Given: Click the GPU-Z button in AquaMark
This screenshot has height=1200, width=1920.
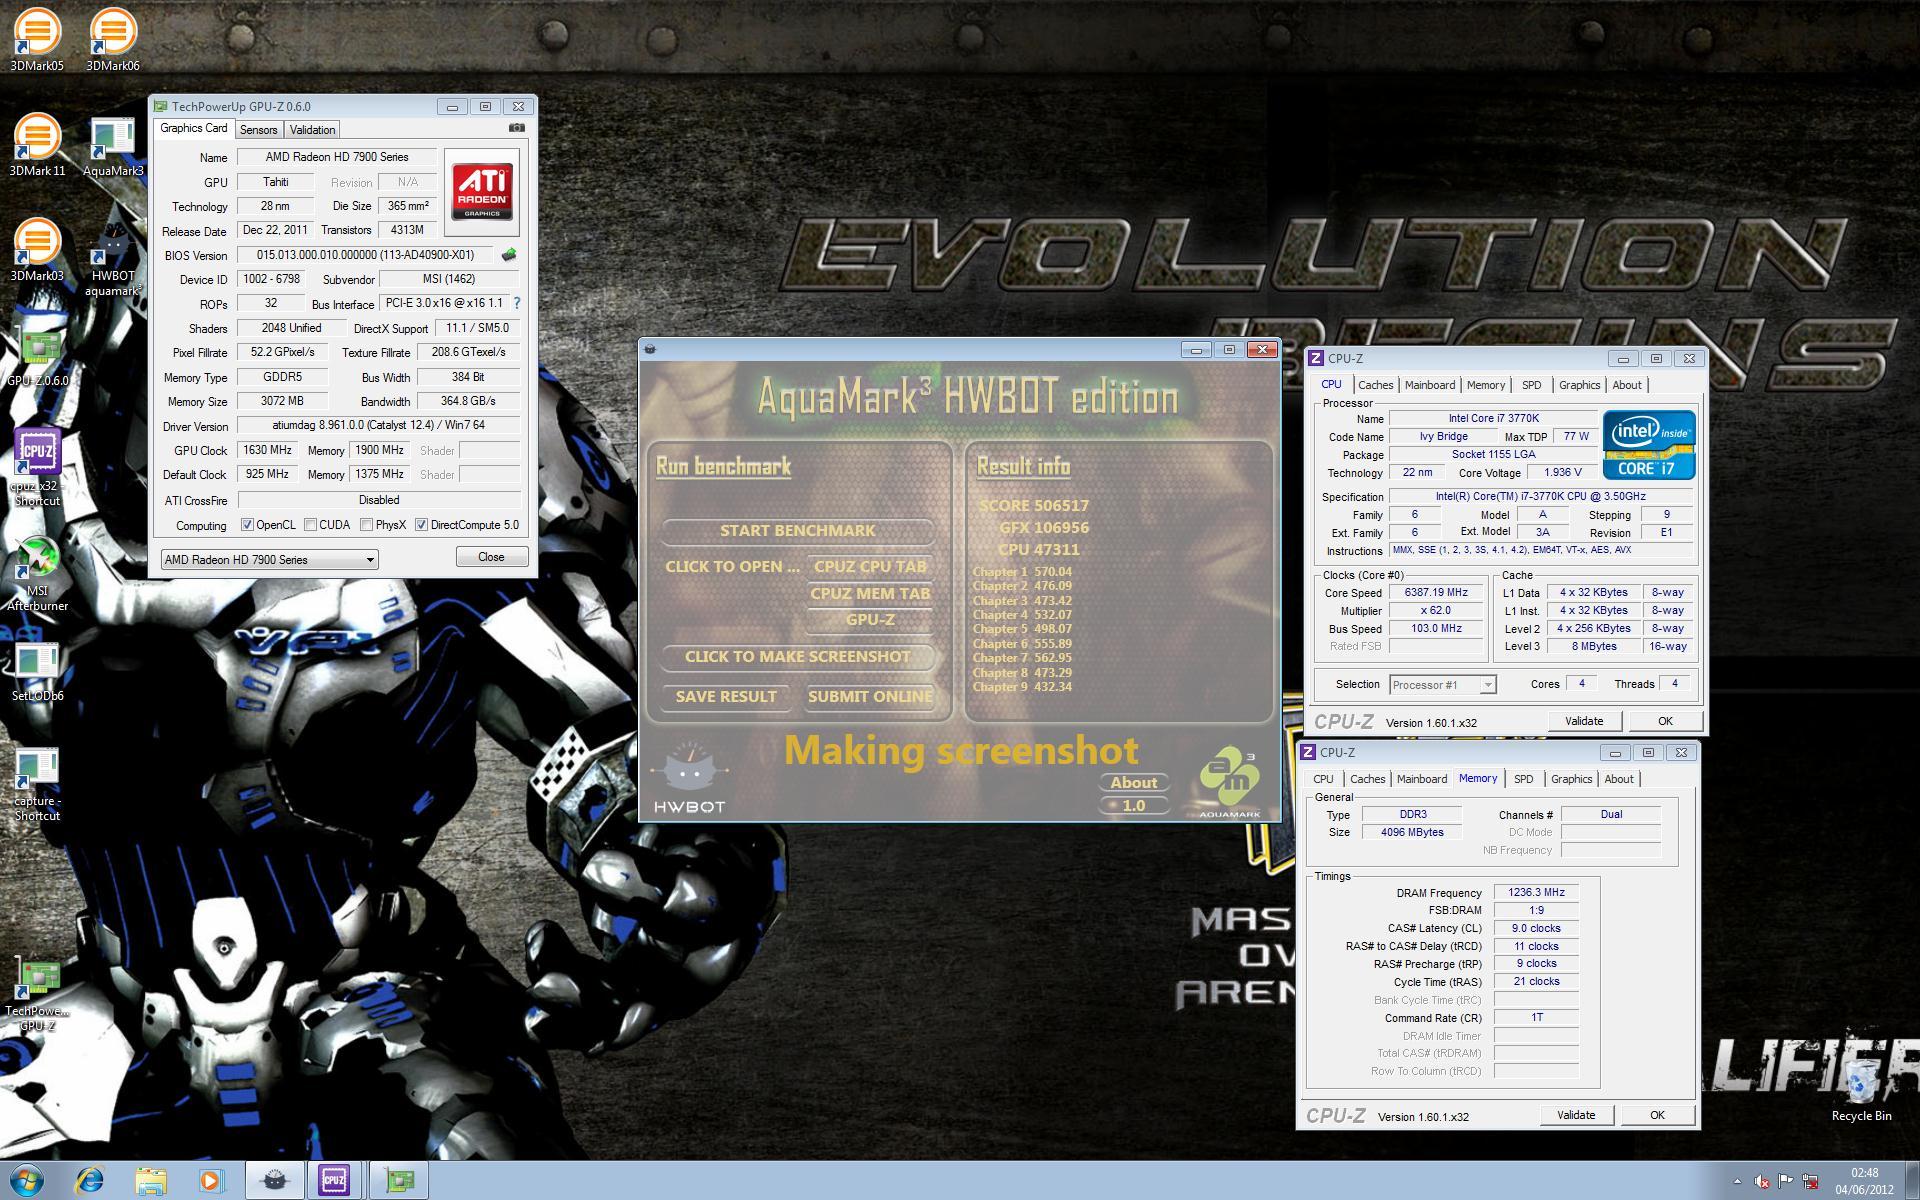Looking at the screenshot, I should [x=870, y=620].
